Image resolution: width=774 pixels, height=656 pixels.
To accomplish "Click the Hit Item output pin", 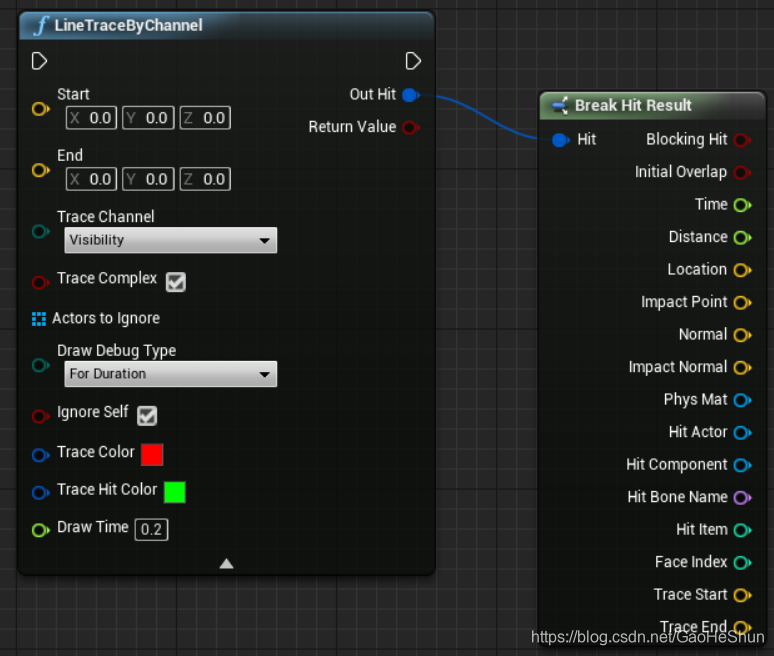I will 742,530.
